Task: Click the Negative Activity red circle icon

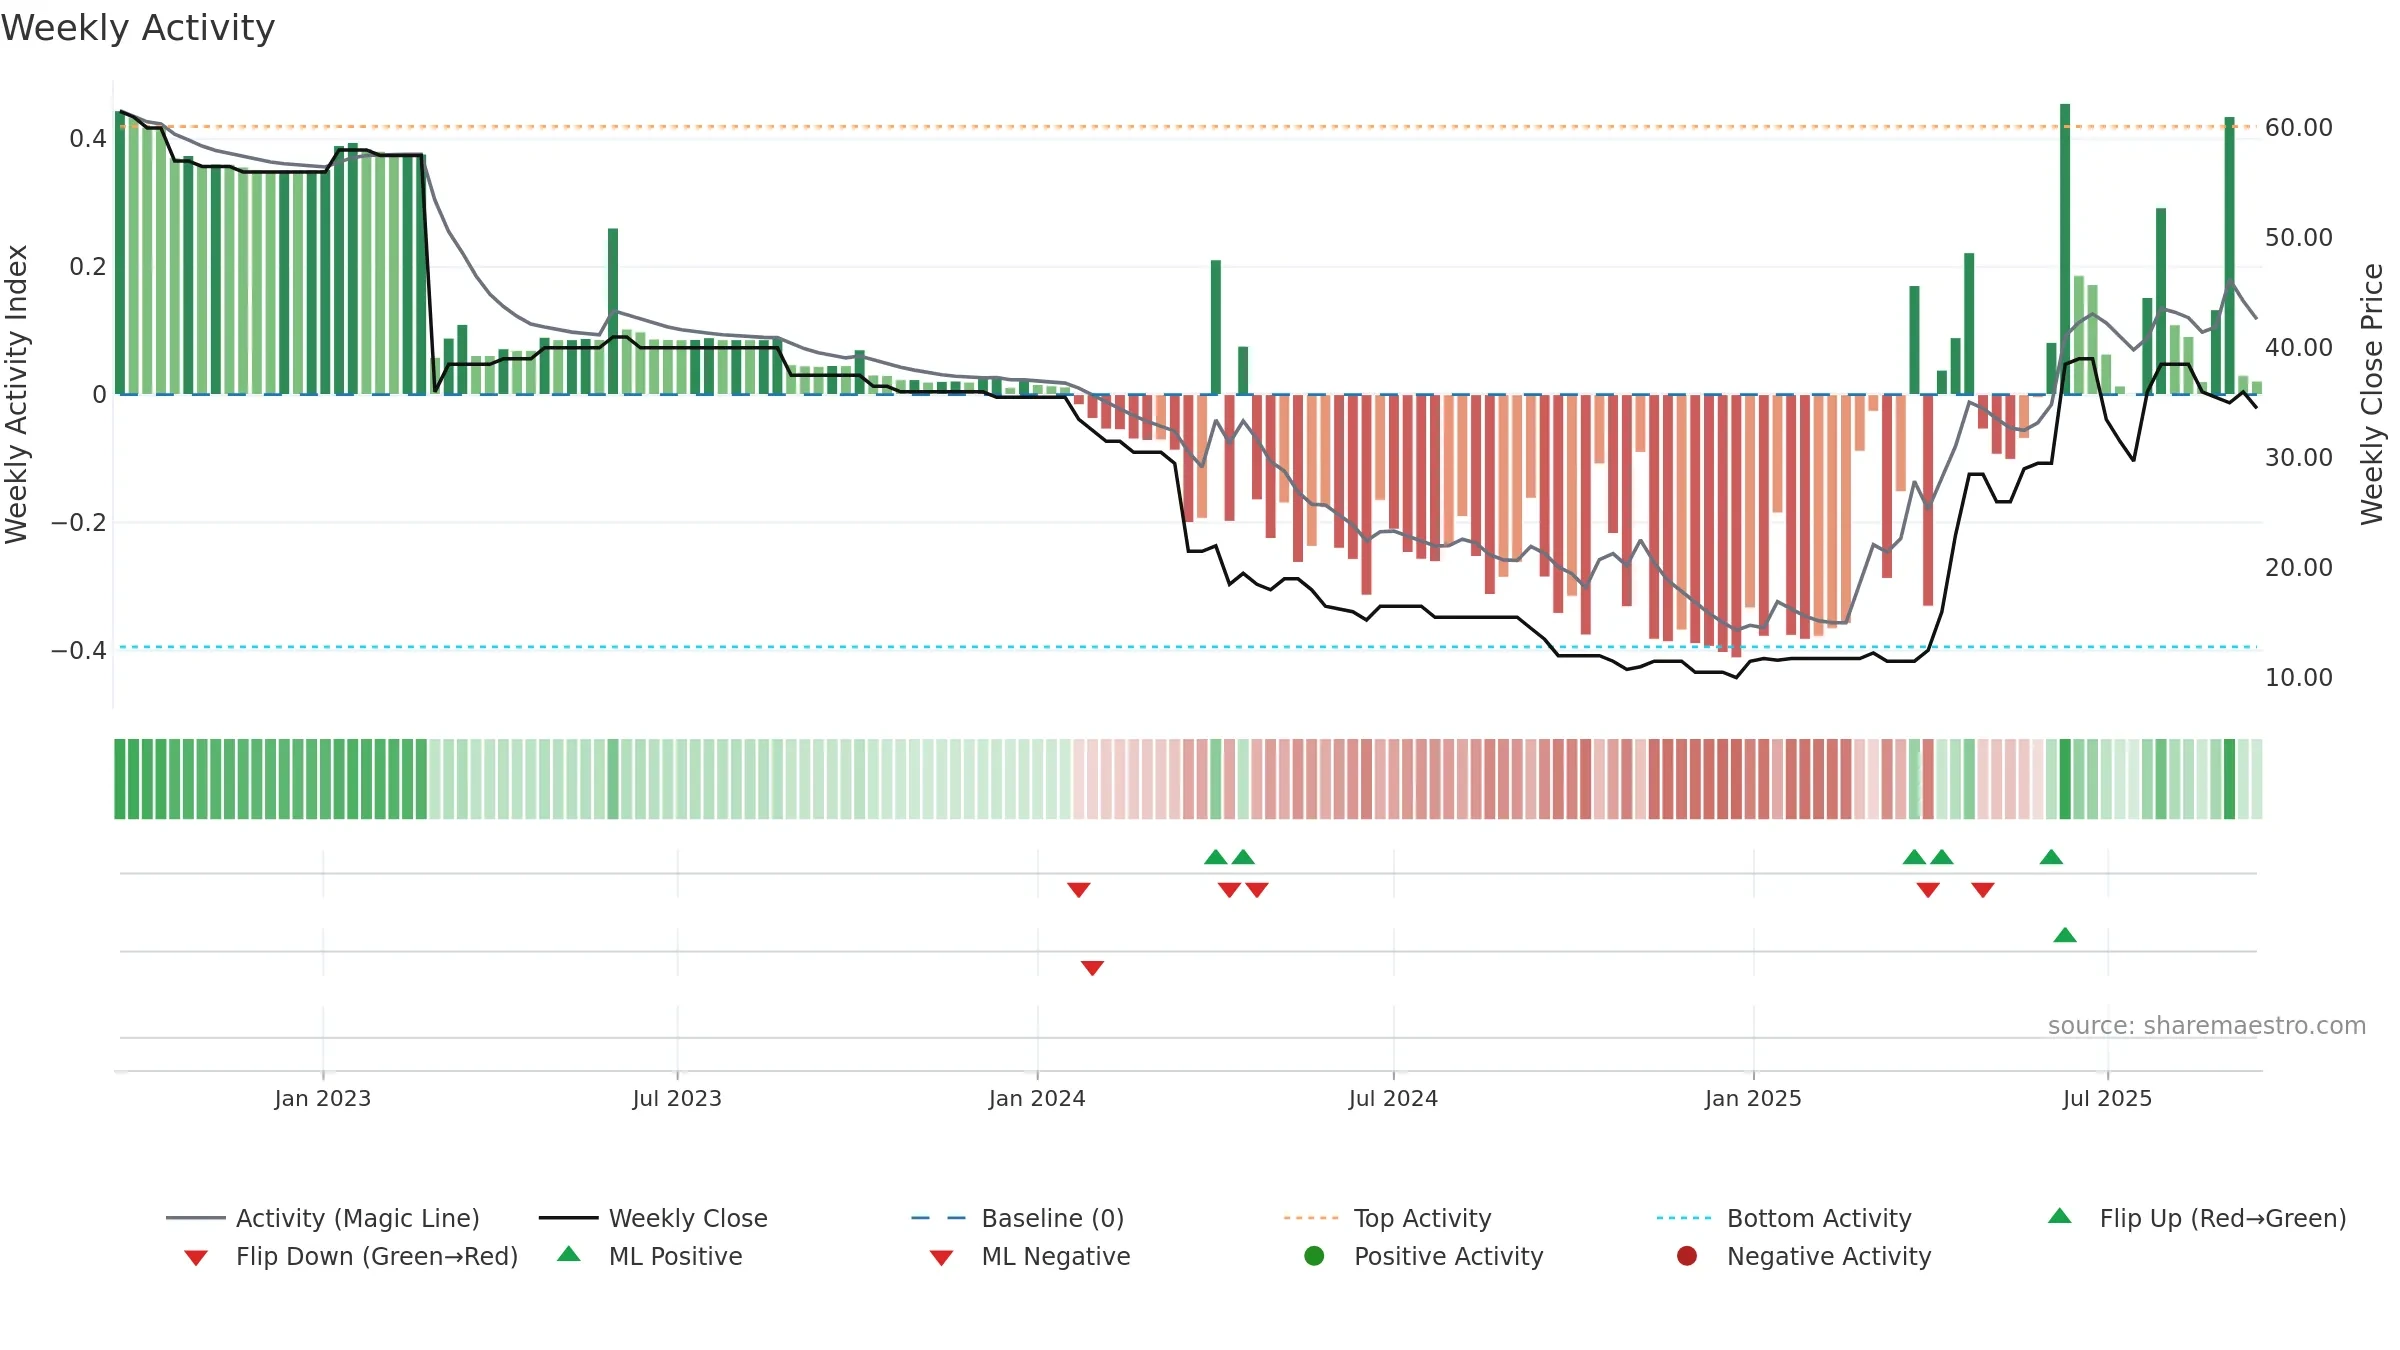Action: pyautogui.click(x=1687, y=1255)
